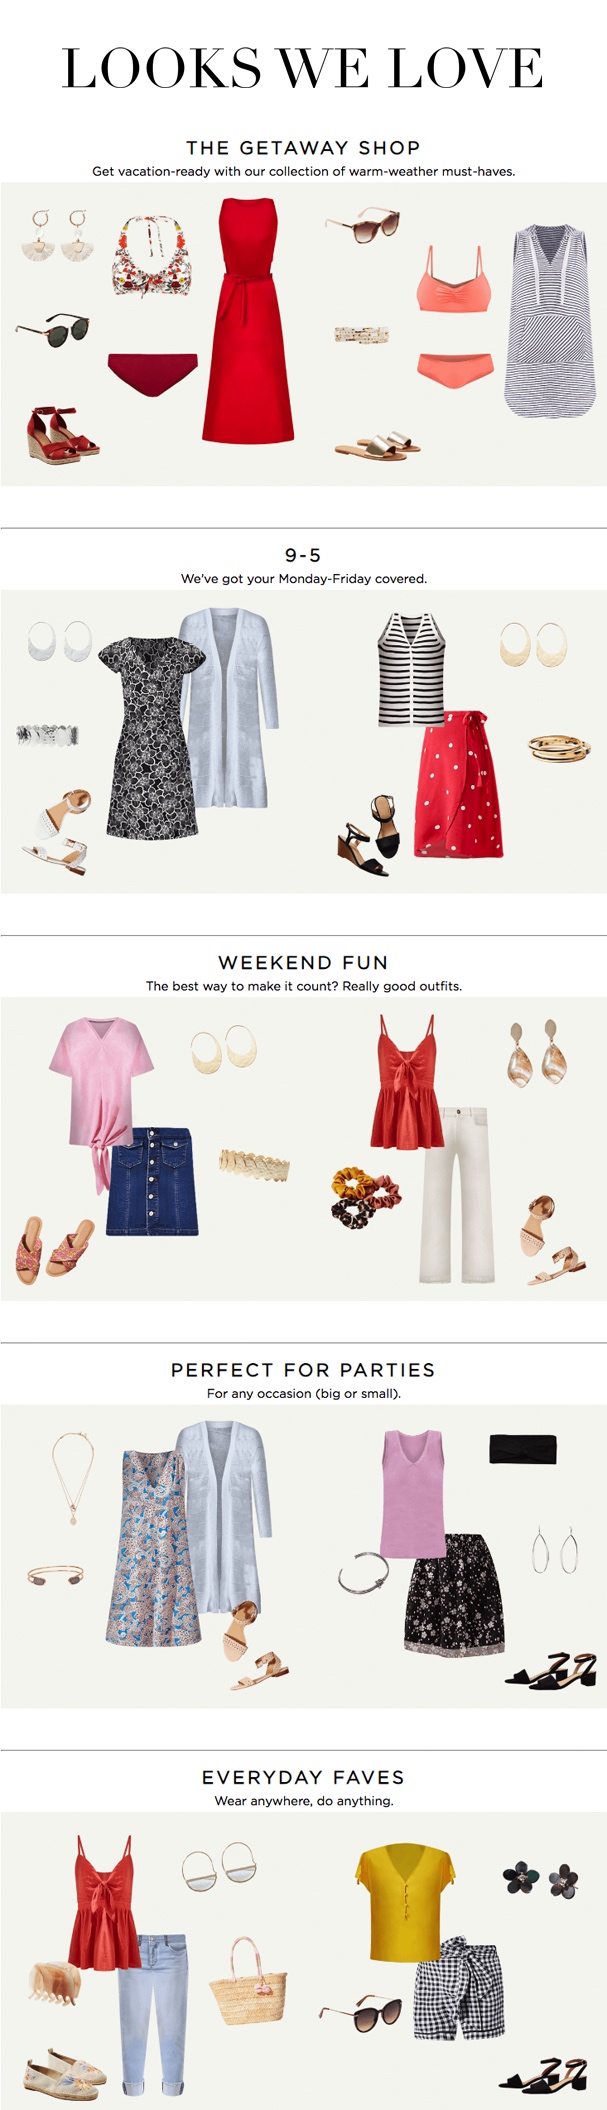Click the red belted midi dress

point(249,320)
